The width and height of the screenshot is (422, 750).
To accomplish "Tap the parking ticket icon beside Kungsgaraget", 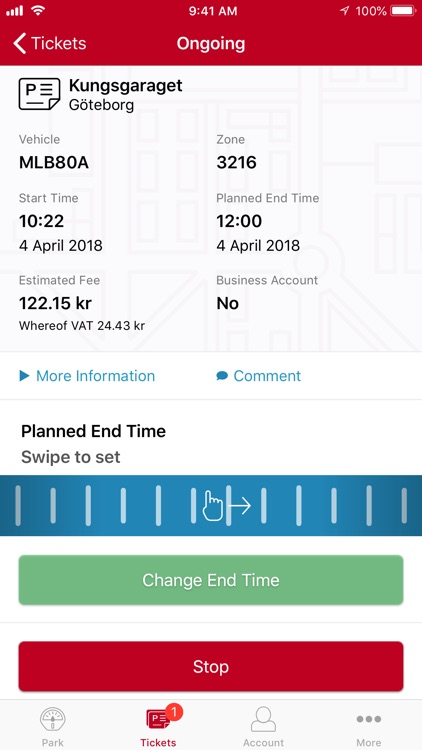I will 39,94.
